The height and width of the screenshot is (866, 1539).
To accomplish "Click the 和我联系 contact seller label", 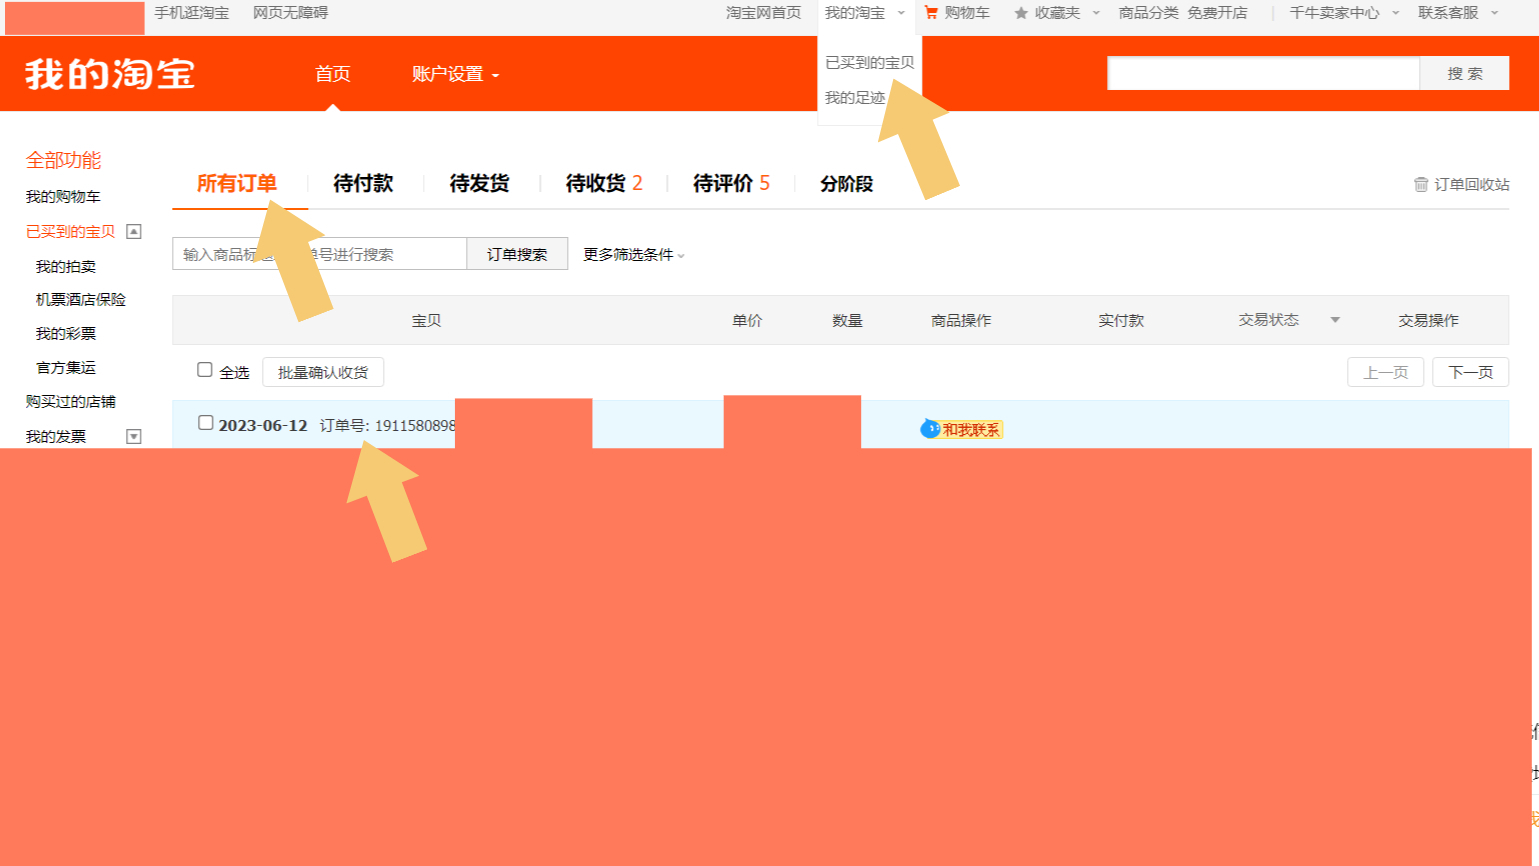I will pyautogui.click(x=970, y=430).
